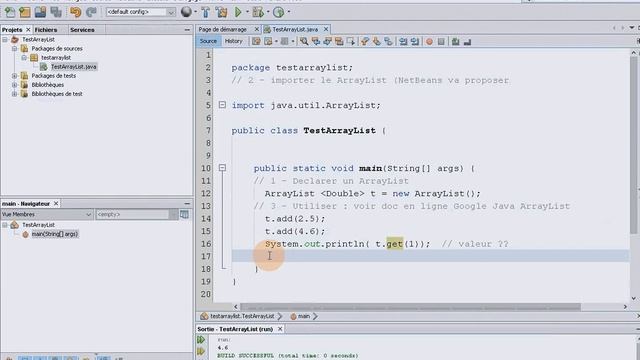Clean and build with hammer-broom icon
This screenshot has height=360, width=640.
click(x=222, y=12)
